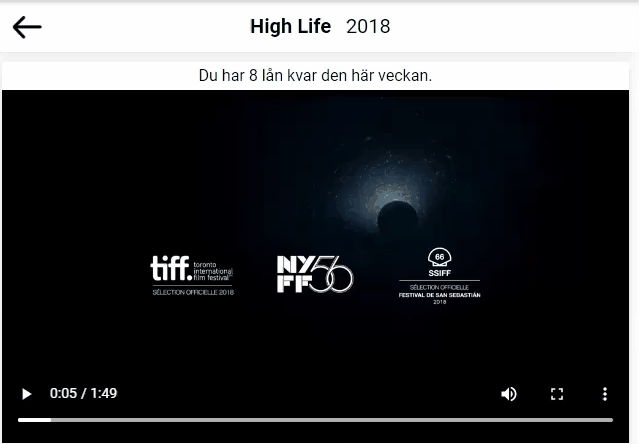The image size is (639, 444).
Task: Open the three-dot video options menu
Action: coord(605,394)
